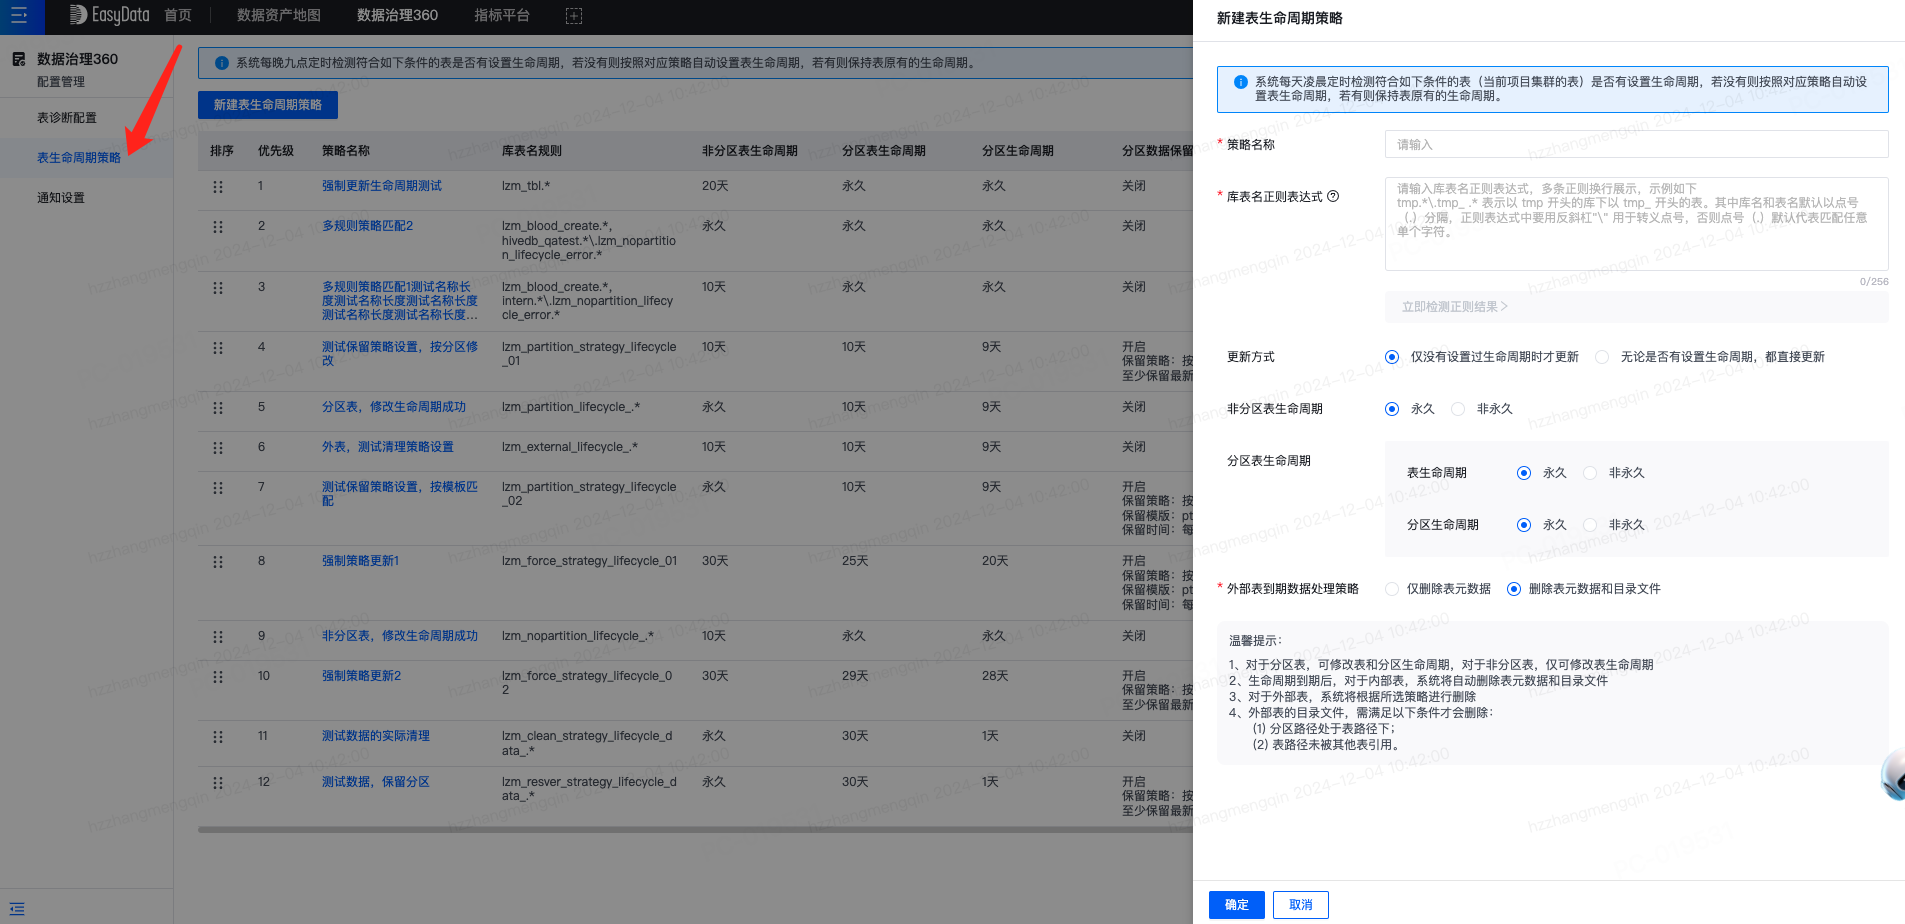The width and height of the screenshot is (1905, 924).
Task: Open policy link 强制策略更新2
Action: (361, 676)
